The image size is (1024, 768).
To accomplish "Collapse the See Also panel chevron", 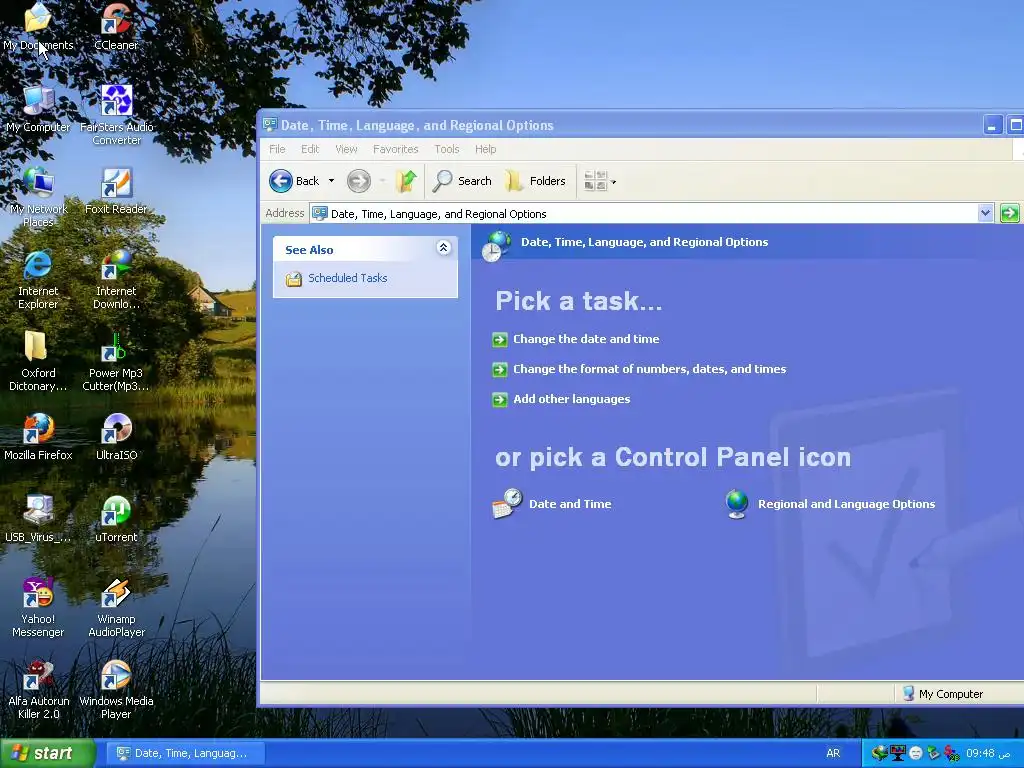I will pos(443,248).
